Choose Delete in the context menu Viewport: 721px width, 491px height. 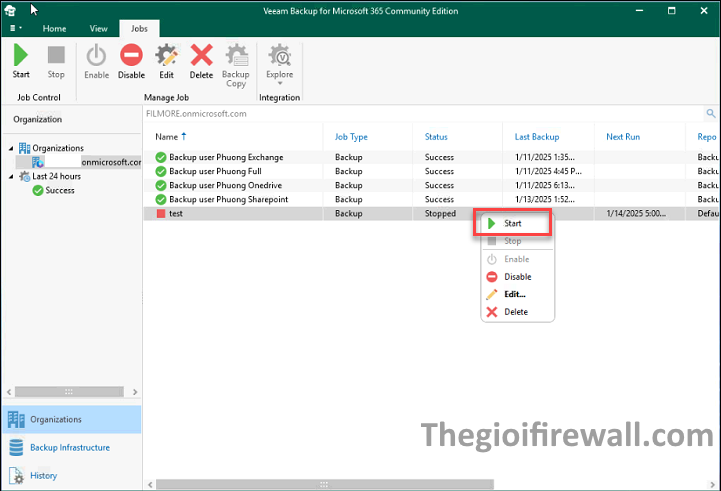click(x=517, y=312)
